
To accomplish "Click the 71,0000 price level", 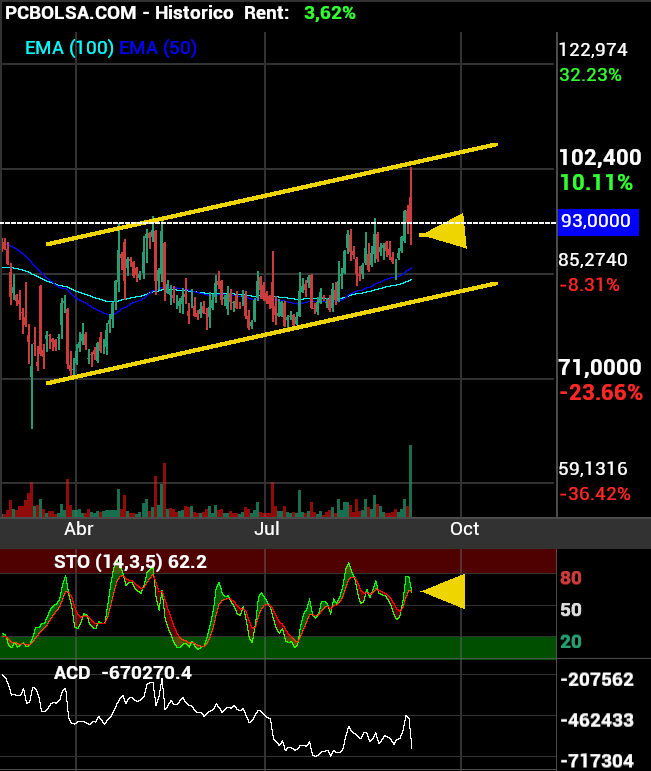I will [600, 367].
